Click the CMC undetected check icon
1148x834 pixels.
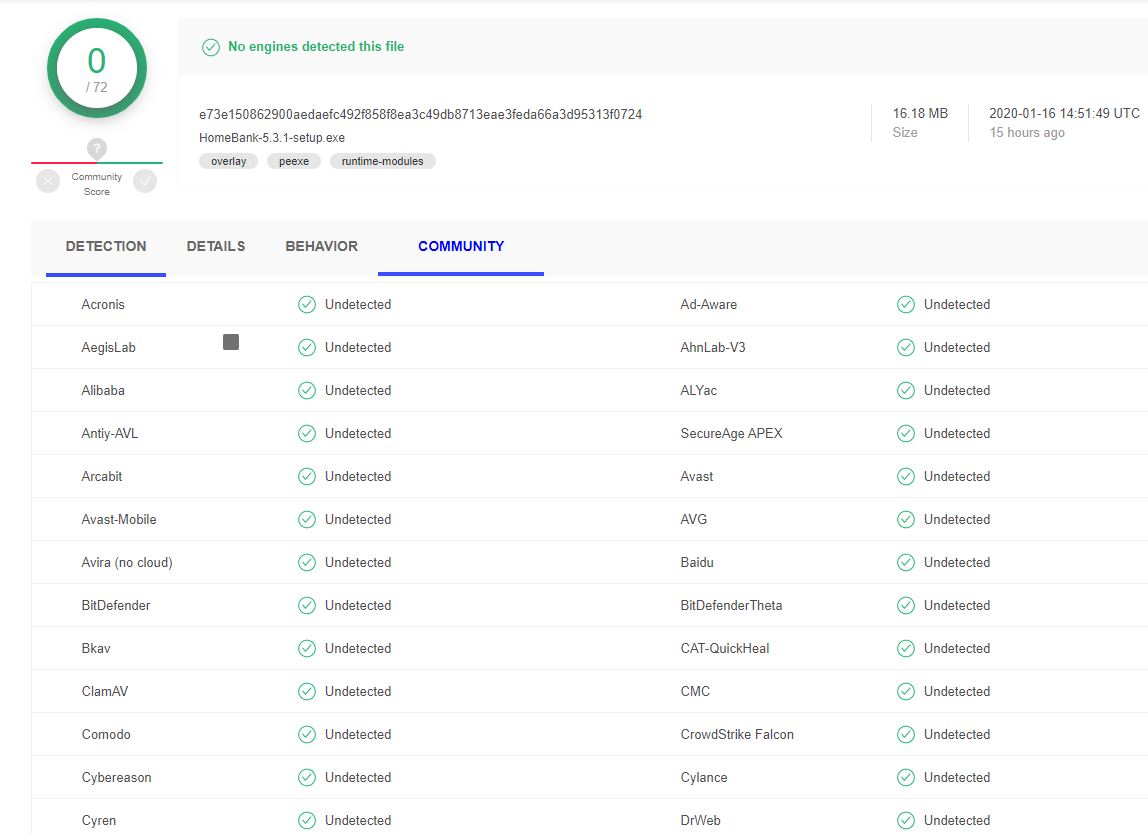pos(906,691)
